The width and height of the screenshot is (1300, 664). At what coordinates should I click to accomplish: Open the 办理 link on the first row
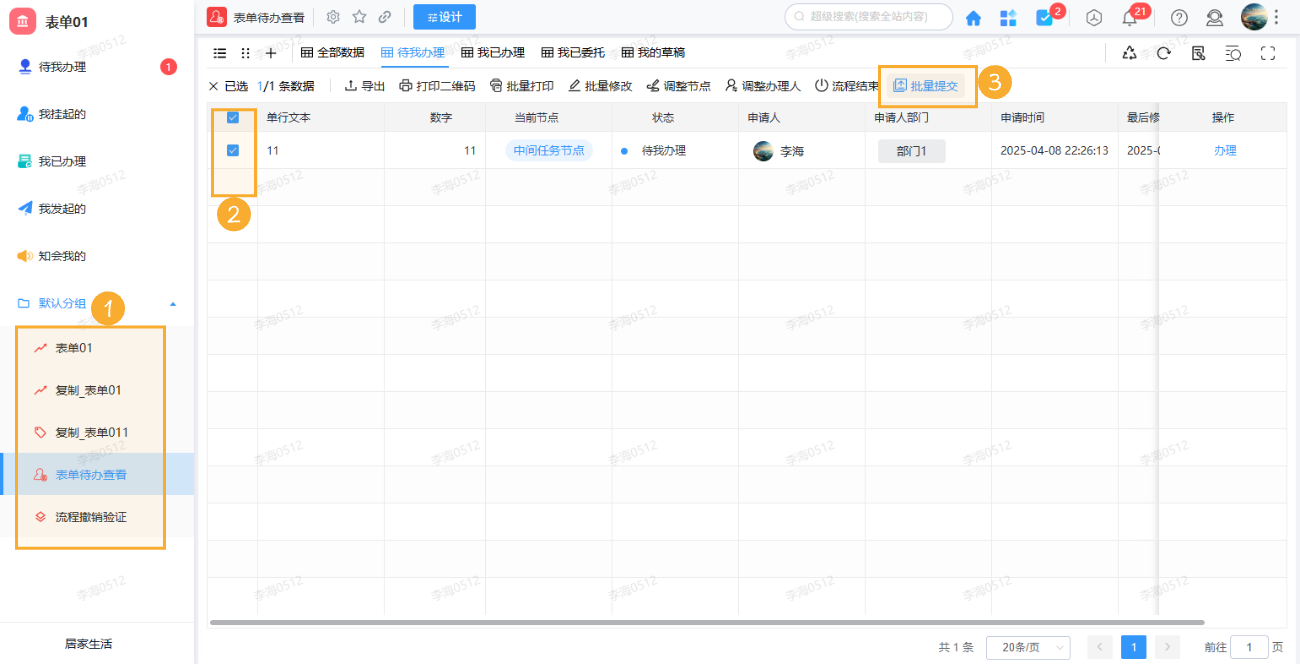pyautogui.click(x=1224, y=150)
